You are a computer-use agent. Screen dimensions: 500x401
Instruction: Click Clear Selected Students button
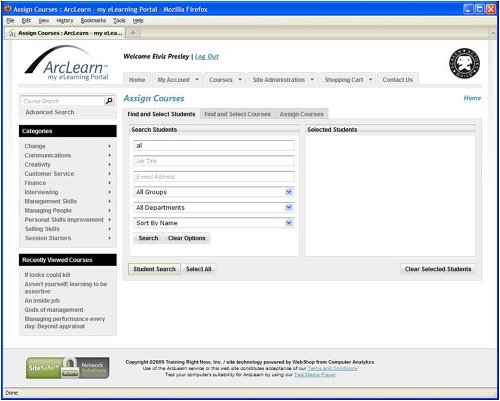pyautogui.click(x=438, y=269)
